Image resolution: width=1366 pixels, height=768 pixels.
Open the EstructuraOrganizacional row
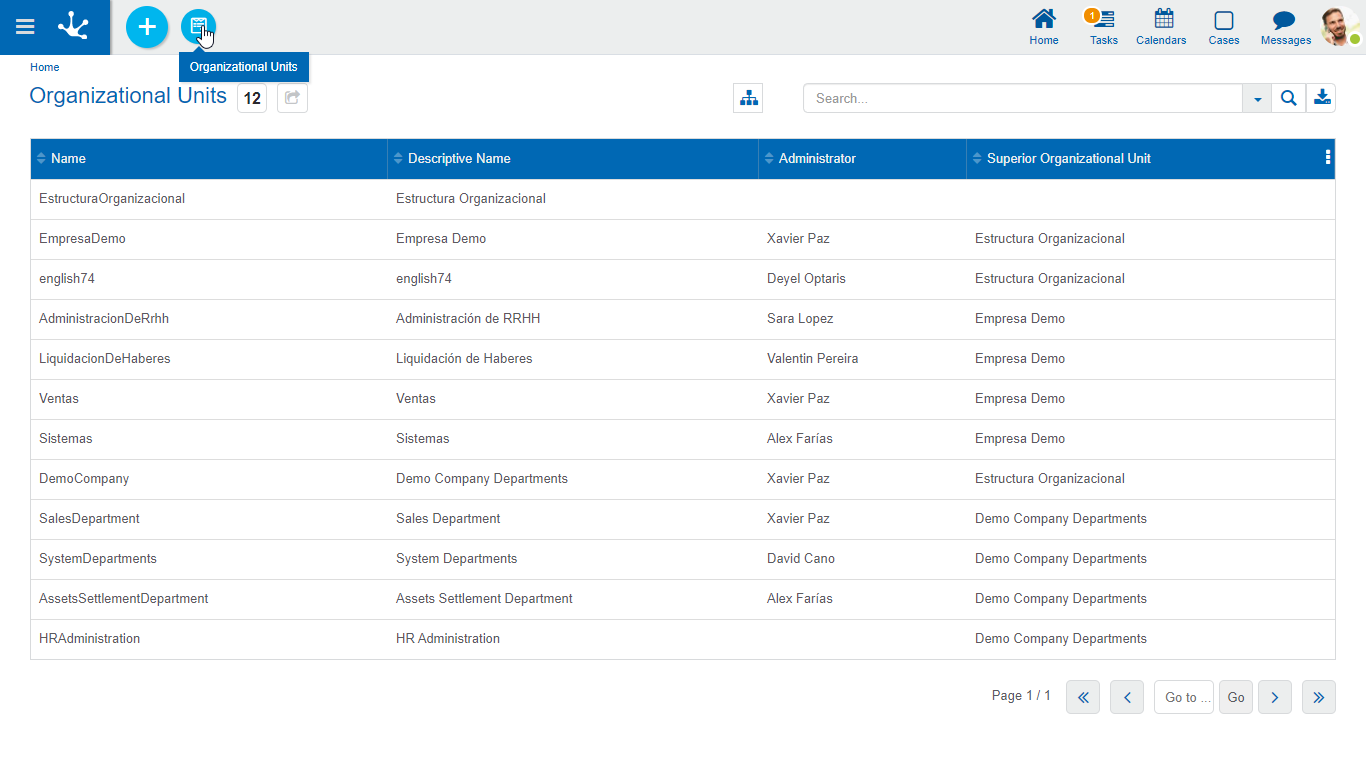pyautogui.click(x=683, y=199)
